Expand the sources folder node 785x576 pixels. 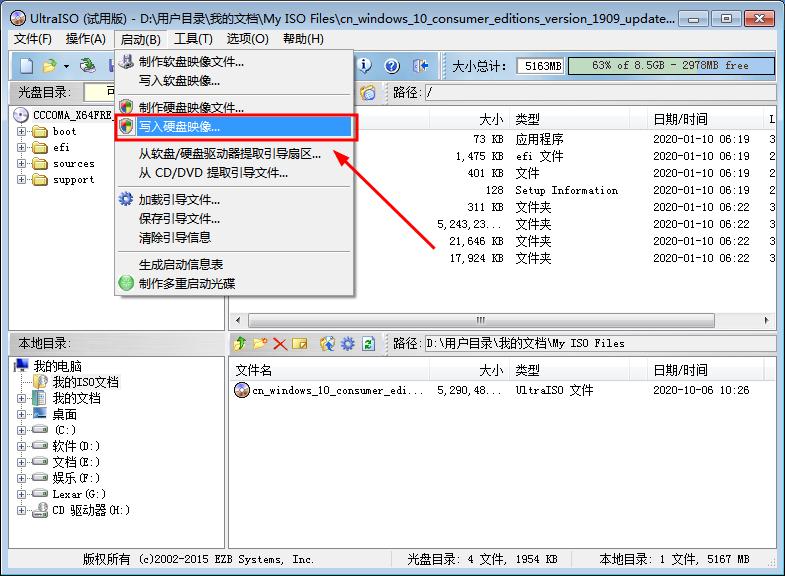(21, 164)
